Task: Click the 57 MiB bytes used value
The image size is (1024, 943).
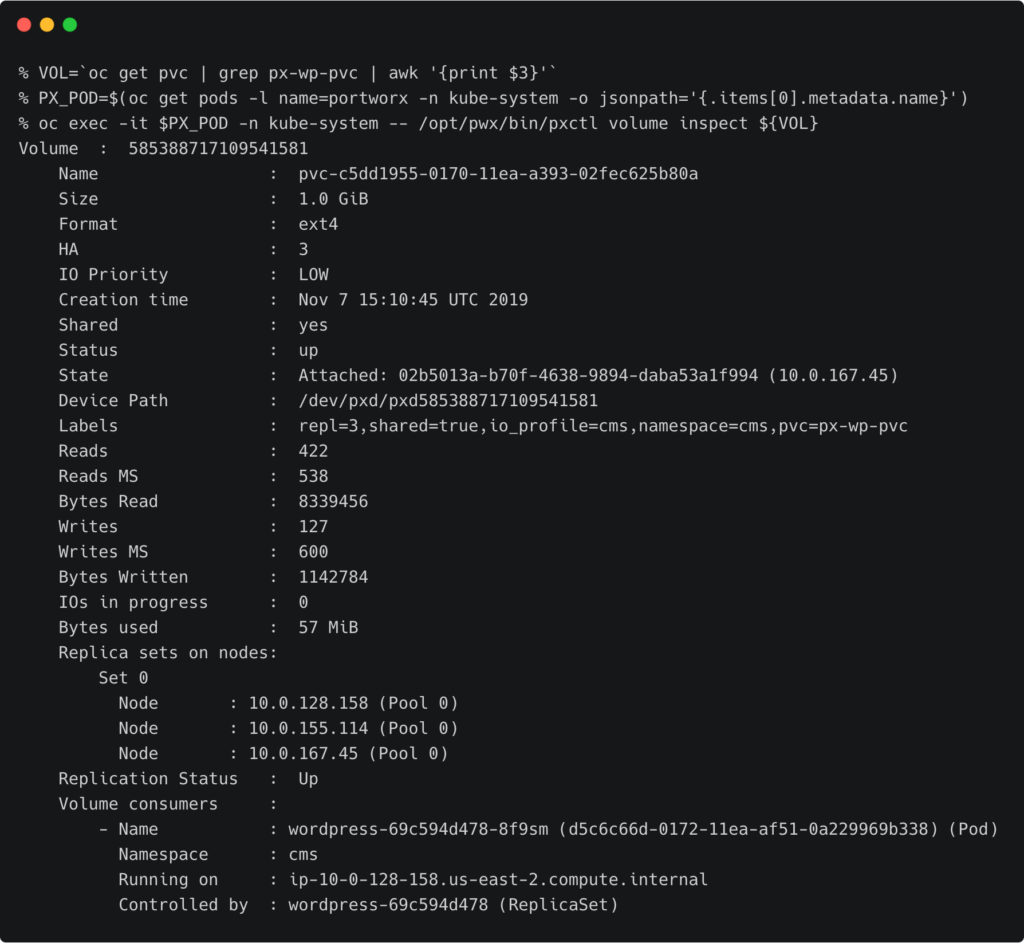Action: tap(328, 627)
